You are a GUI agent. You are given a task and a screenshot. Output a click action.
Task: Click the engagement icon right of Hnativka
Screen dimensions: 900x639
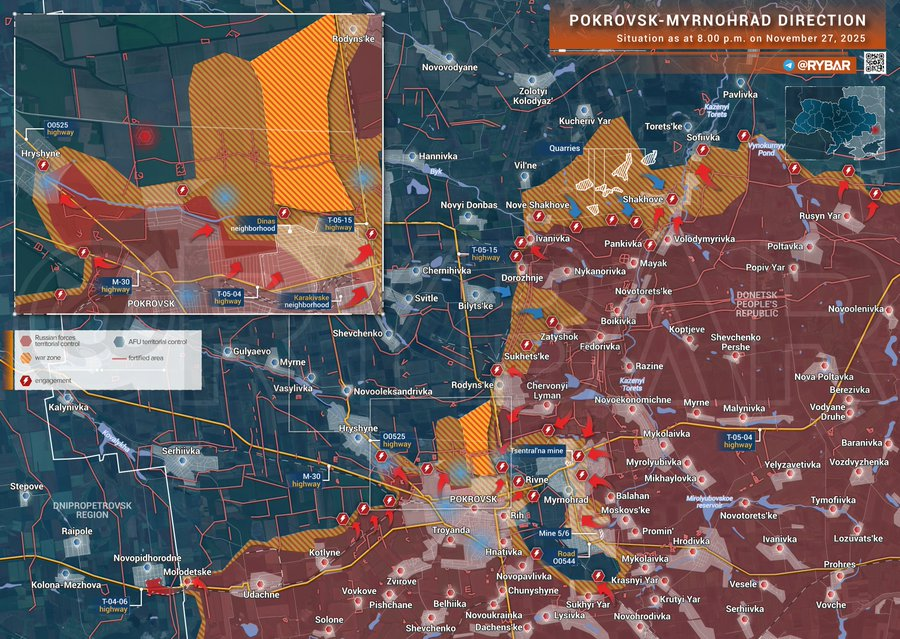(x=537, y=553)
